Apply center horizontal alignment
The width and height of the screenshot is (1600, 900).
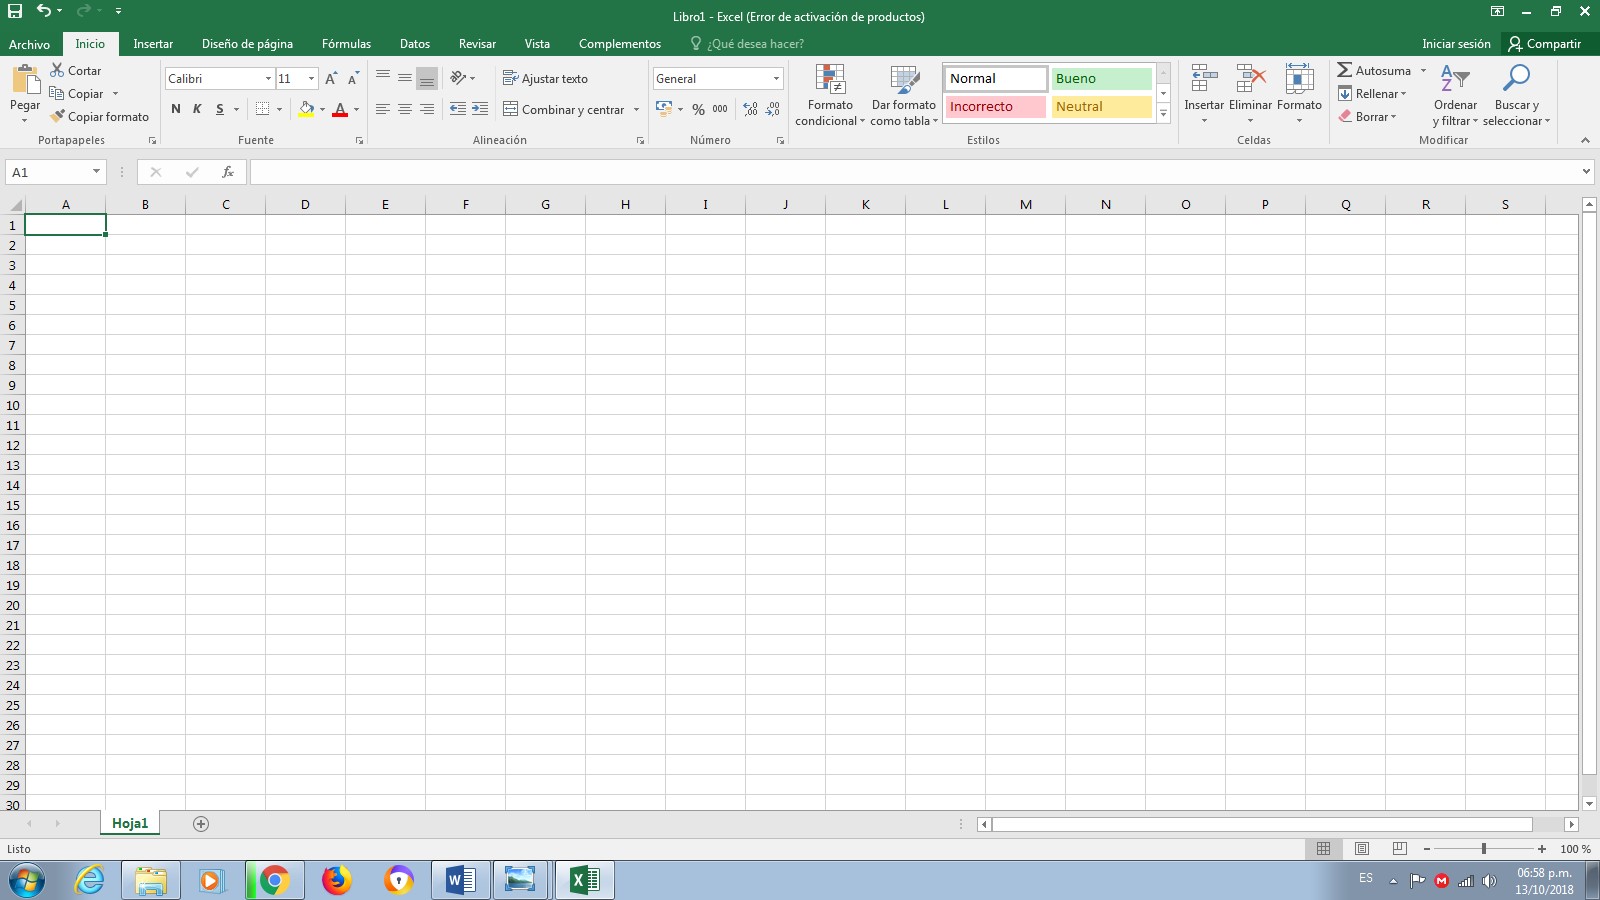(405, 109)
